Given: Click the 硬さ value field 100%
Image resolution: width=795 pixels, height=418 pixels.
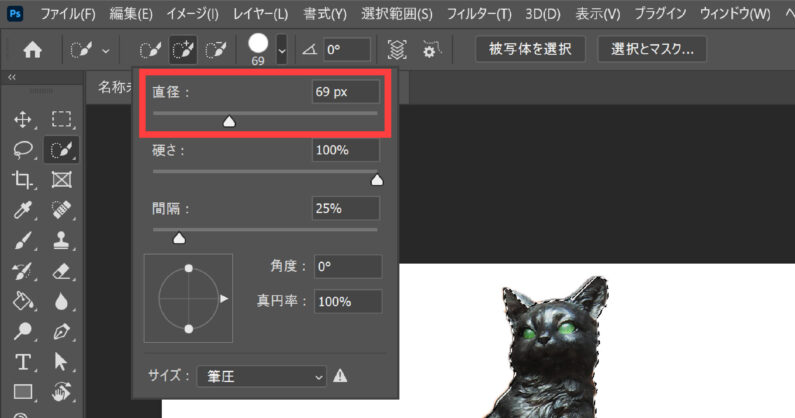Looking at the screenshot, I should tap(346, 150).
